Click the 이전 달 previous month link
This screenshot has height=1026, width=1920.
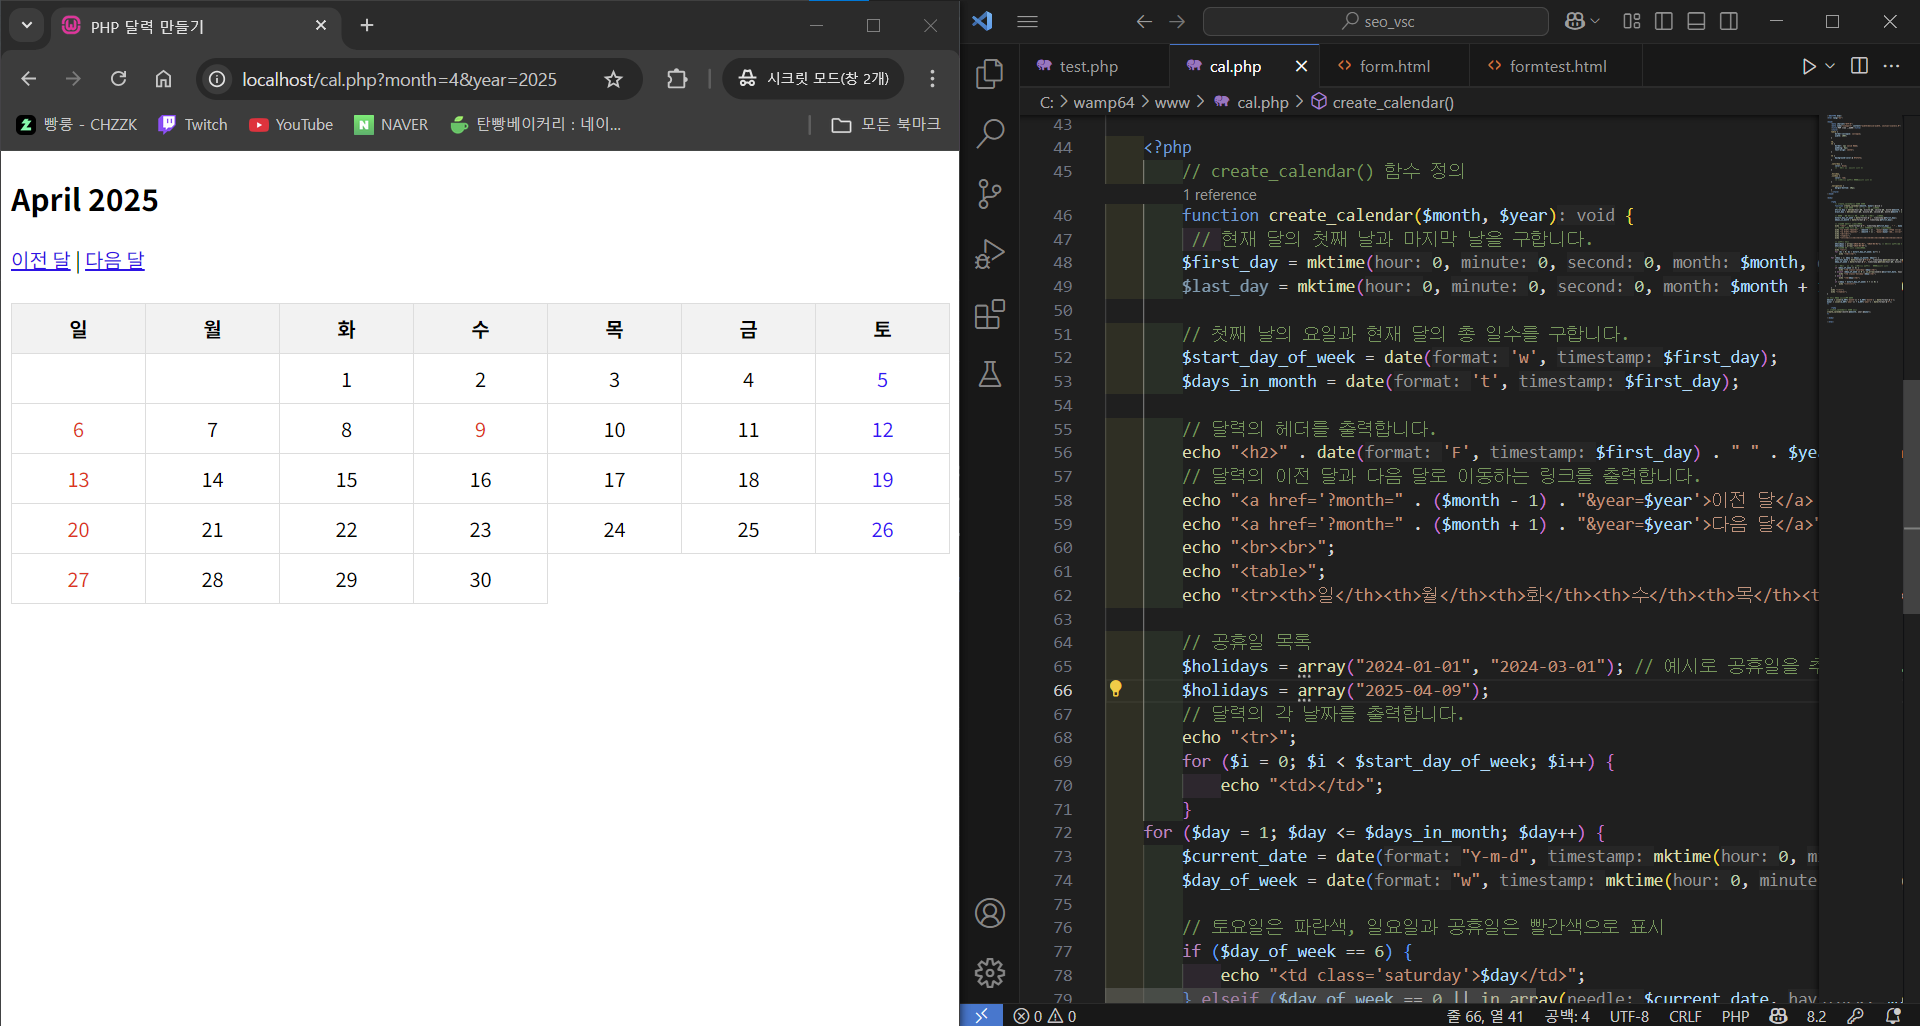point(41,260)
